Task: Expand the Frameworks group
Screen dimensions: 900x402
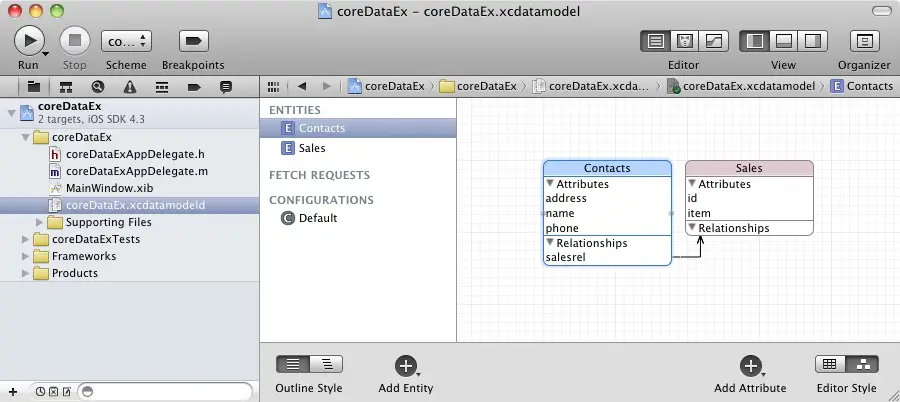Action: pyautogui.click(x=26, y=256)
